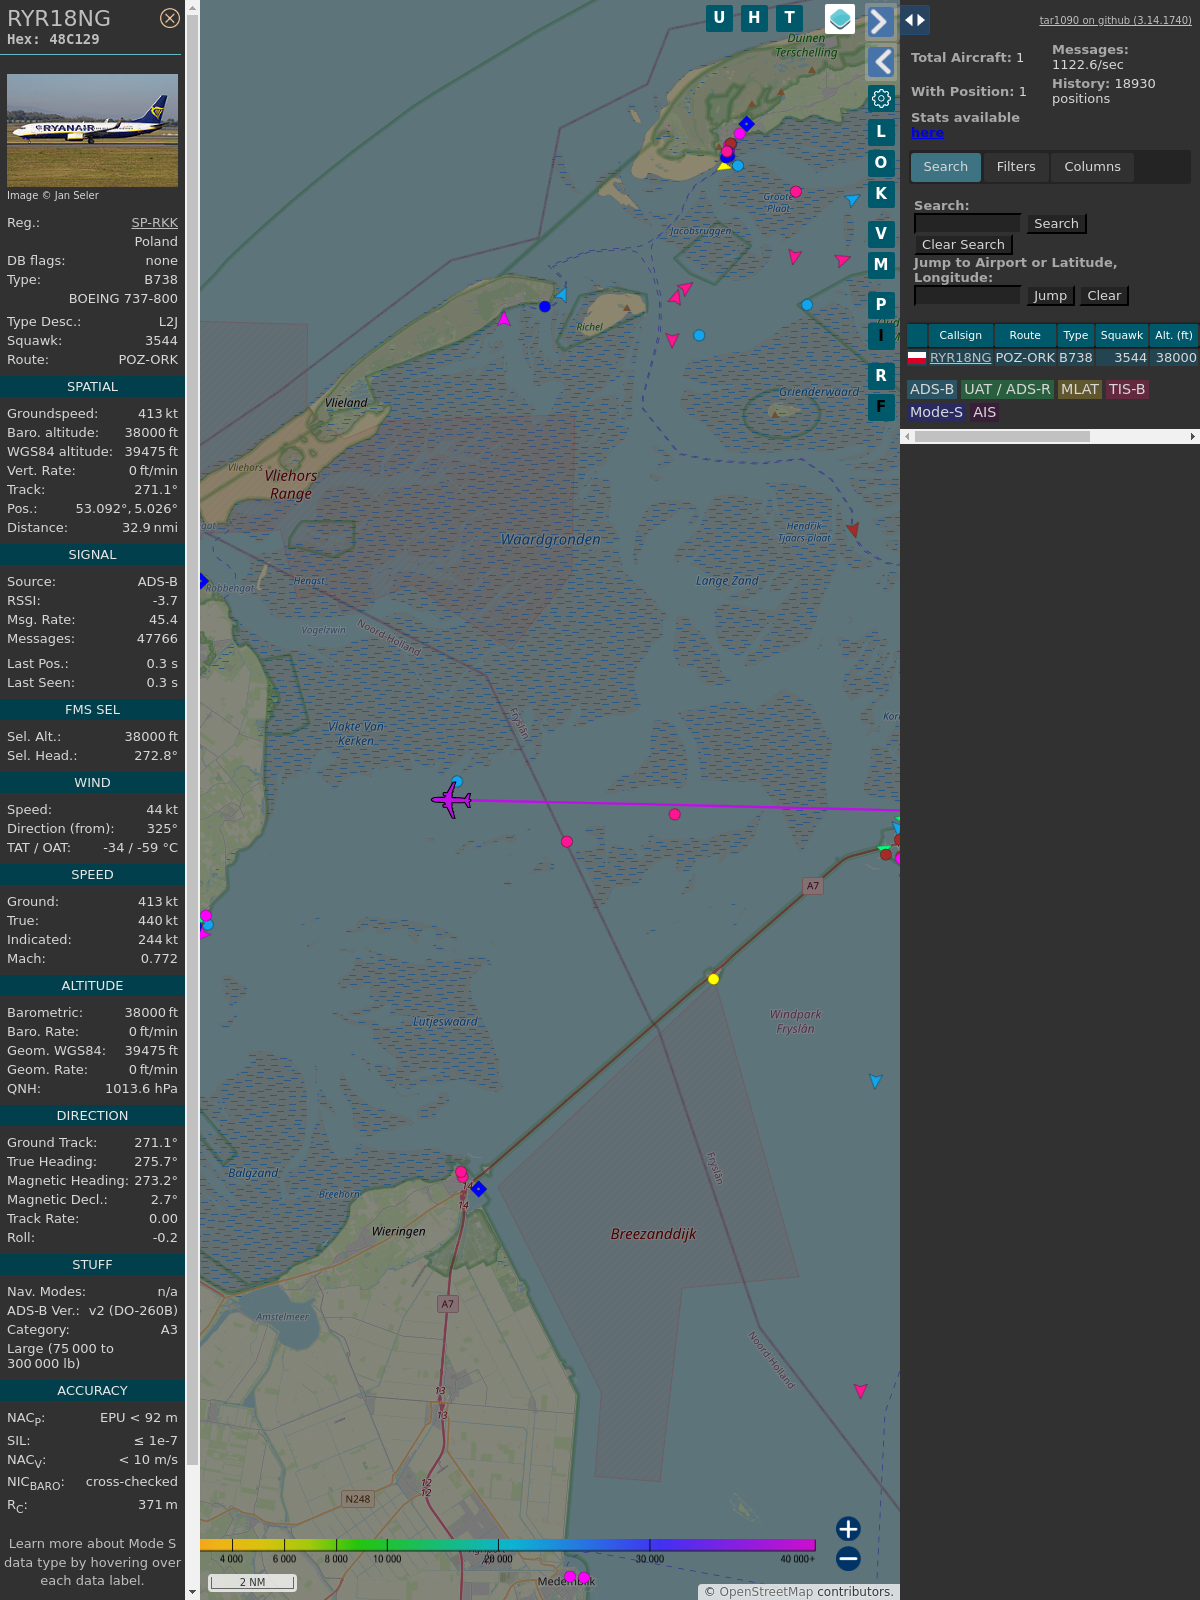The width and height of the screenshot is (1200, 1600).
Task: Click the Clear Search button
Action: click(963, 245)
